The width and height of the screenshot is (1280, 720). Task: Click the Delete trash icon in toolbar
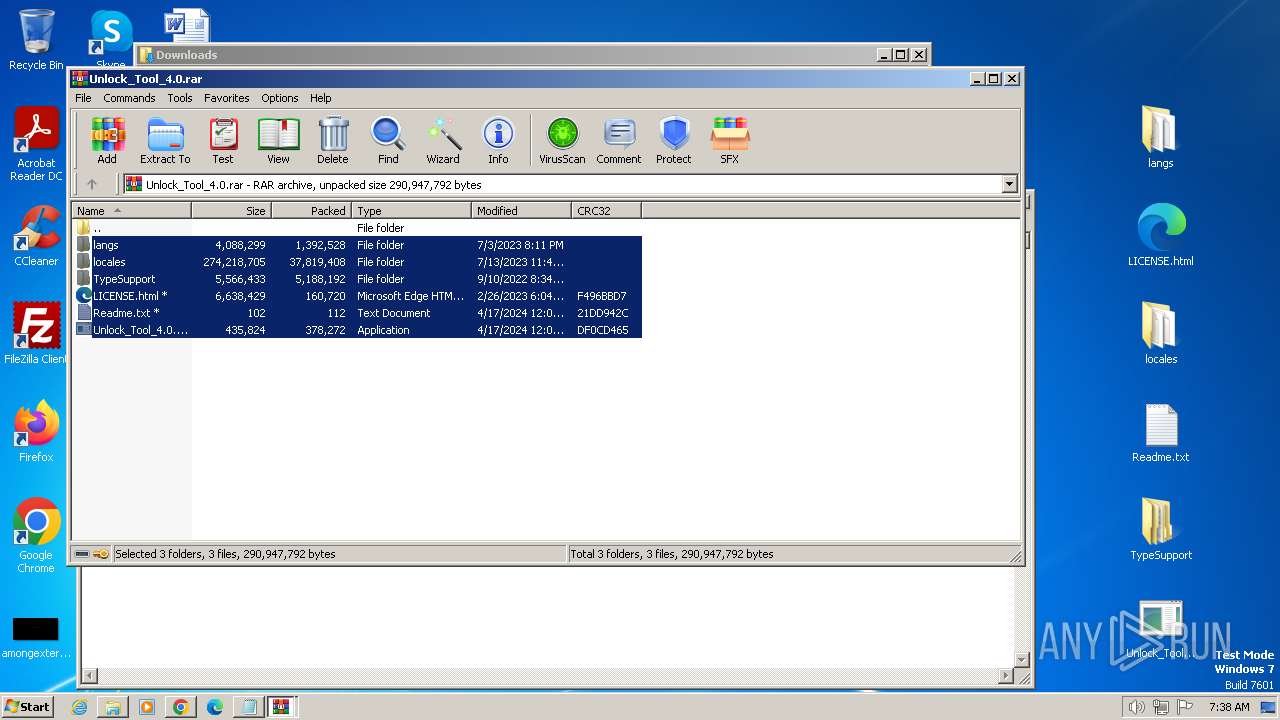(333, 140)
